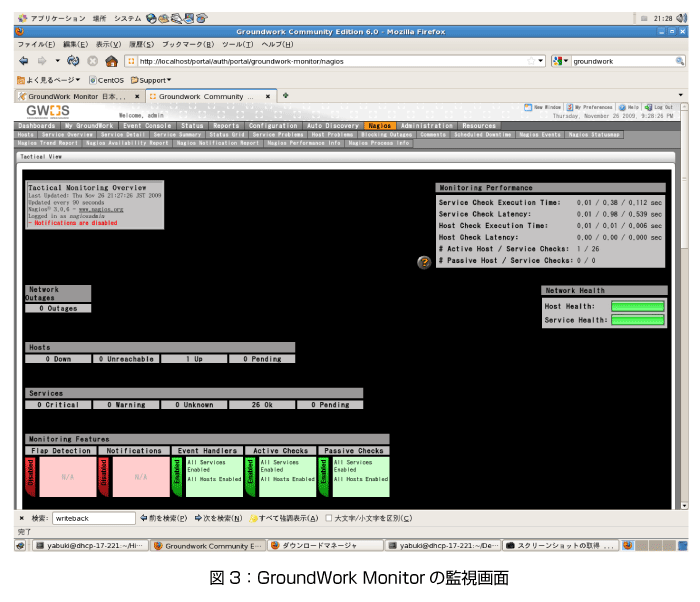
Task: Click the Firefox icon in bottom panel tray
Action: [628, 545]
